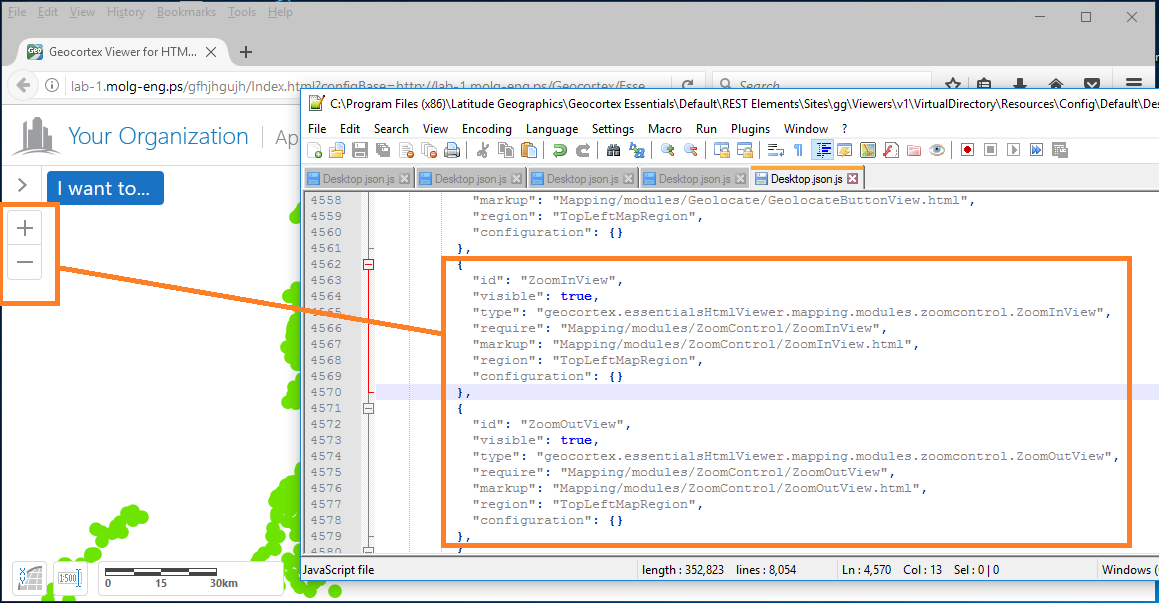The height and width of the screenshot is (603, 1159).
Task: Run macro multiple times icon
Action: pyautogui.click(x=1036, y=150)
